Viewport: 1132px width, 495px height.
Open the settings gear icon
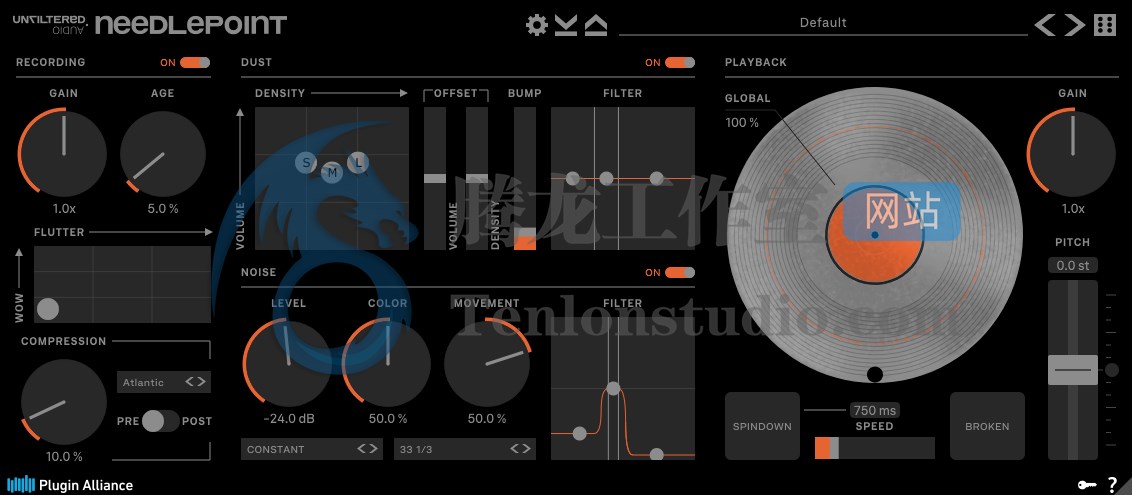536,25
